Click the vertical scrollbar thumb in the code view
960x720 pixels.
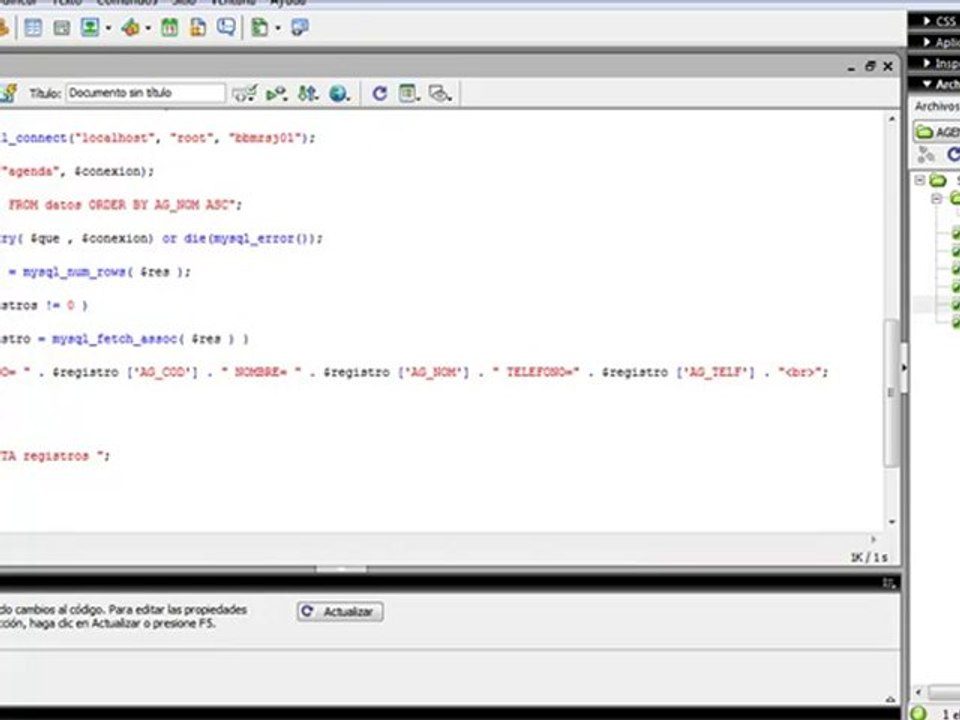[891, 392]
